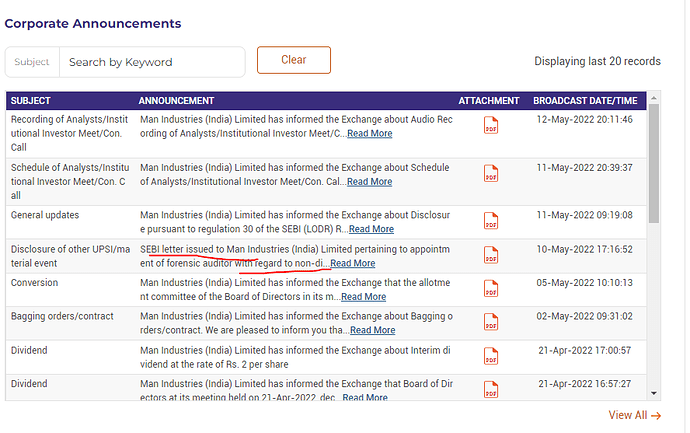
Task: Click the ATTACHMENT column header
Action: [x=488, y=101]
